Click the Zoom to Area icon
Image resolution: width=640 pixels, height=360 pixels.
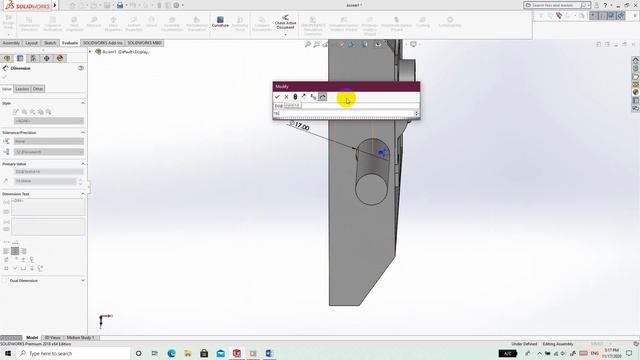316,44
